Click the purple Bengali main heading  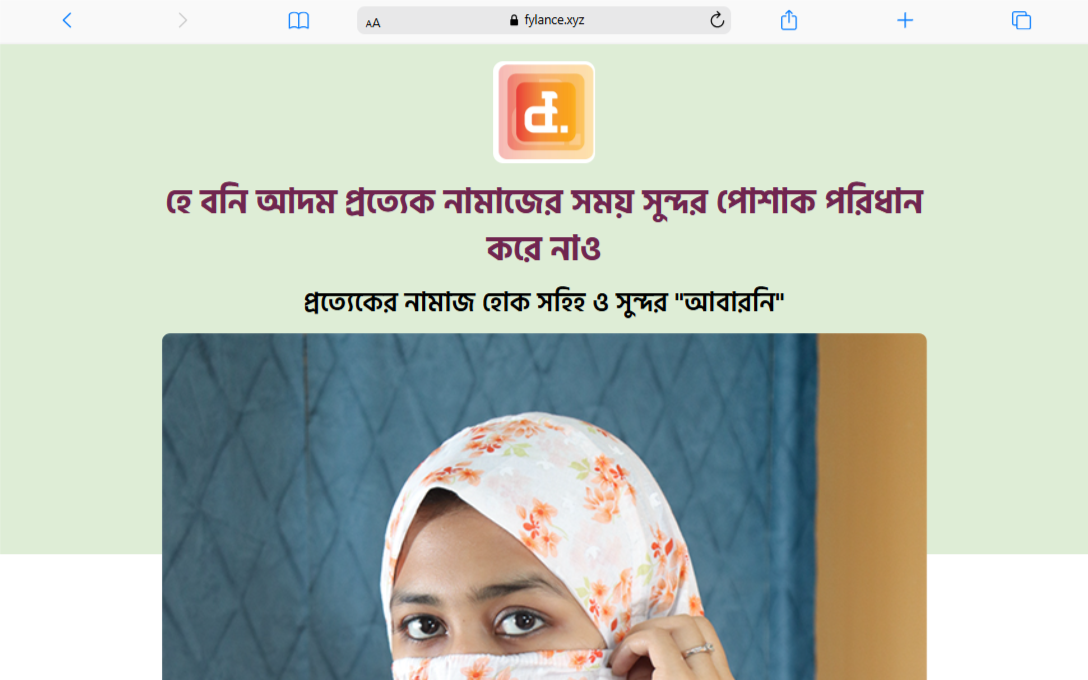pos(544,224)
